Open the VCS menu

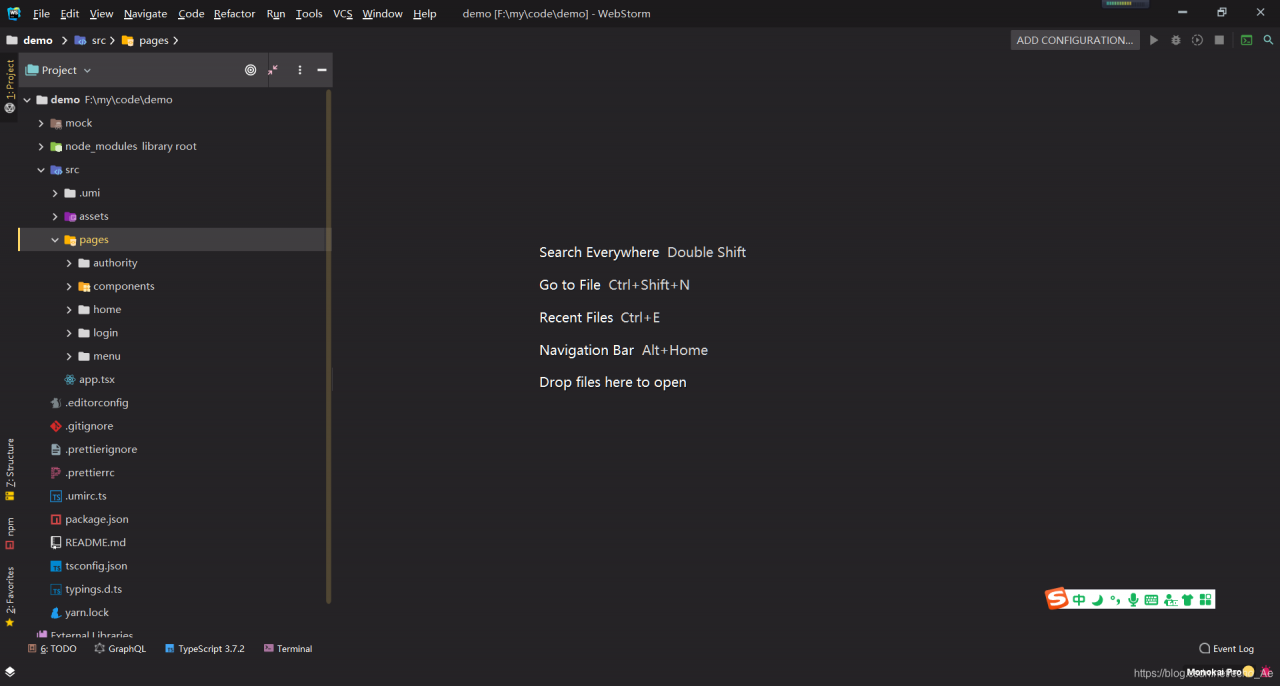click(x=343, y=14)
